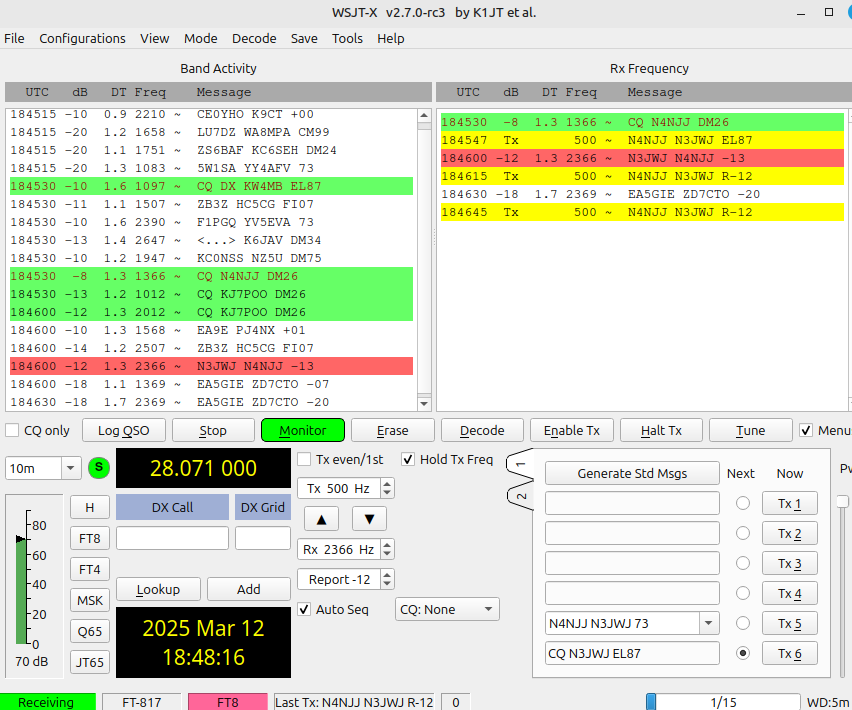Click Generate Std Msgs
The width and height of the screenshot is (852, 710).
click(632, 473)
